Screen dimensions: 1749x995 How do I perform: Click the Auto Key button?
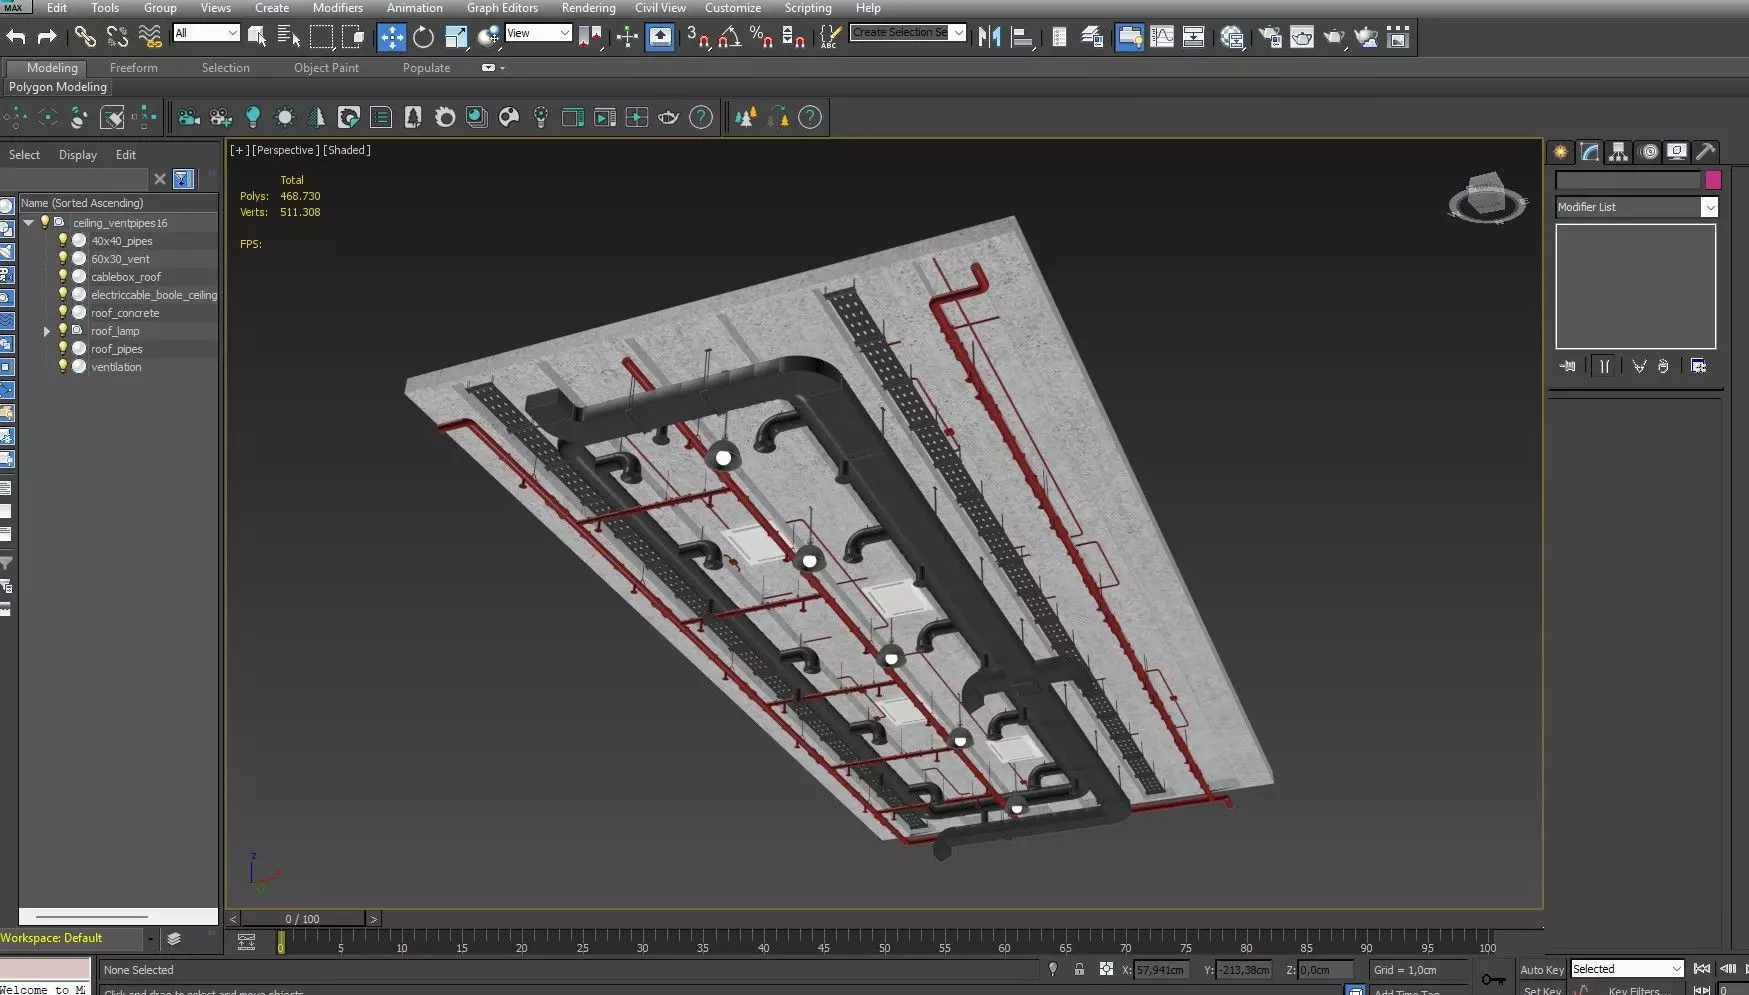1541,970
